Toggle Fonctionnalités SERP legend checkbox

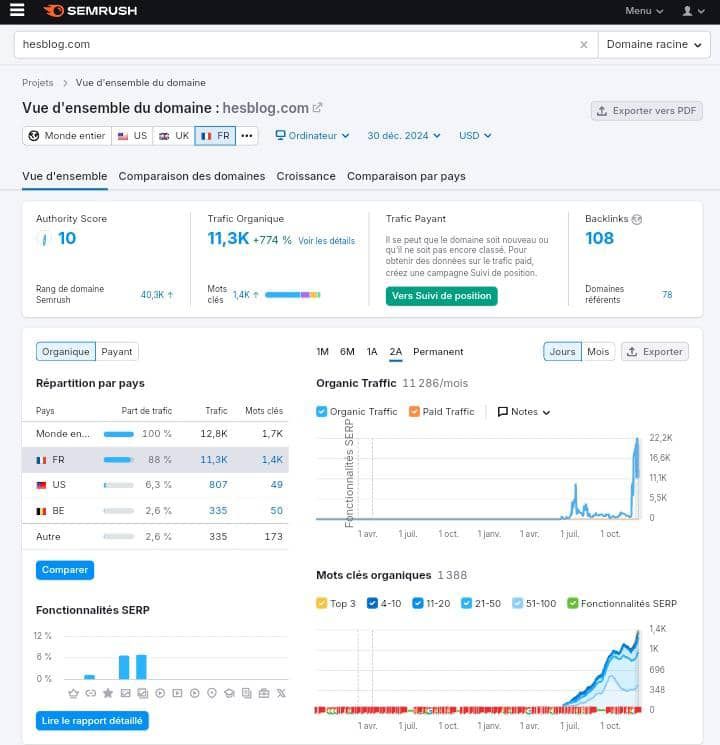point(573,603)
